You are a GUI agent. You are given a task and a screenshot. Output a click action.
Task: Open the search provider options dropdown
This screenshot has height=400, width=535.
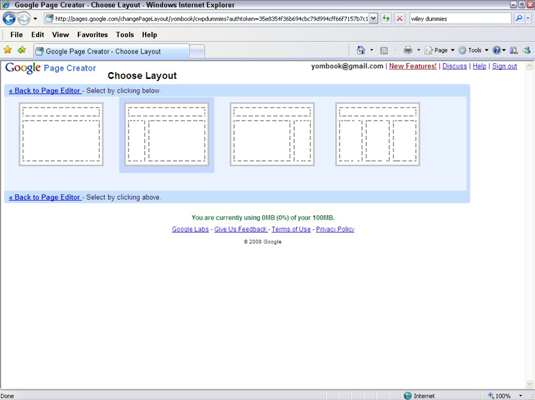(x=528, y=18)
